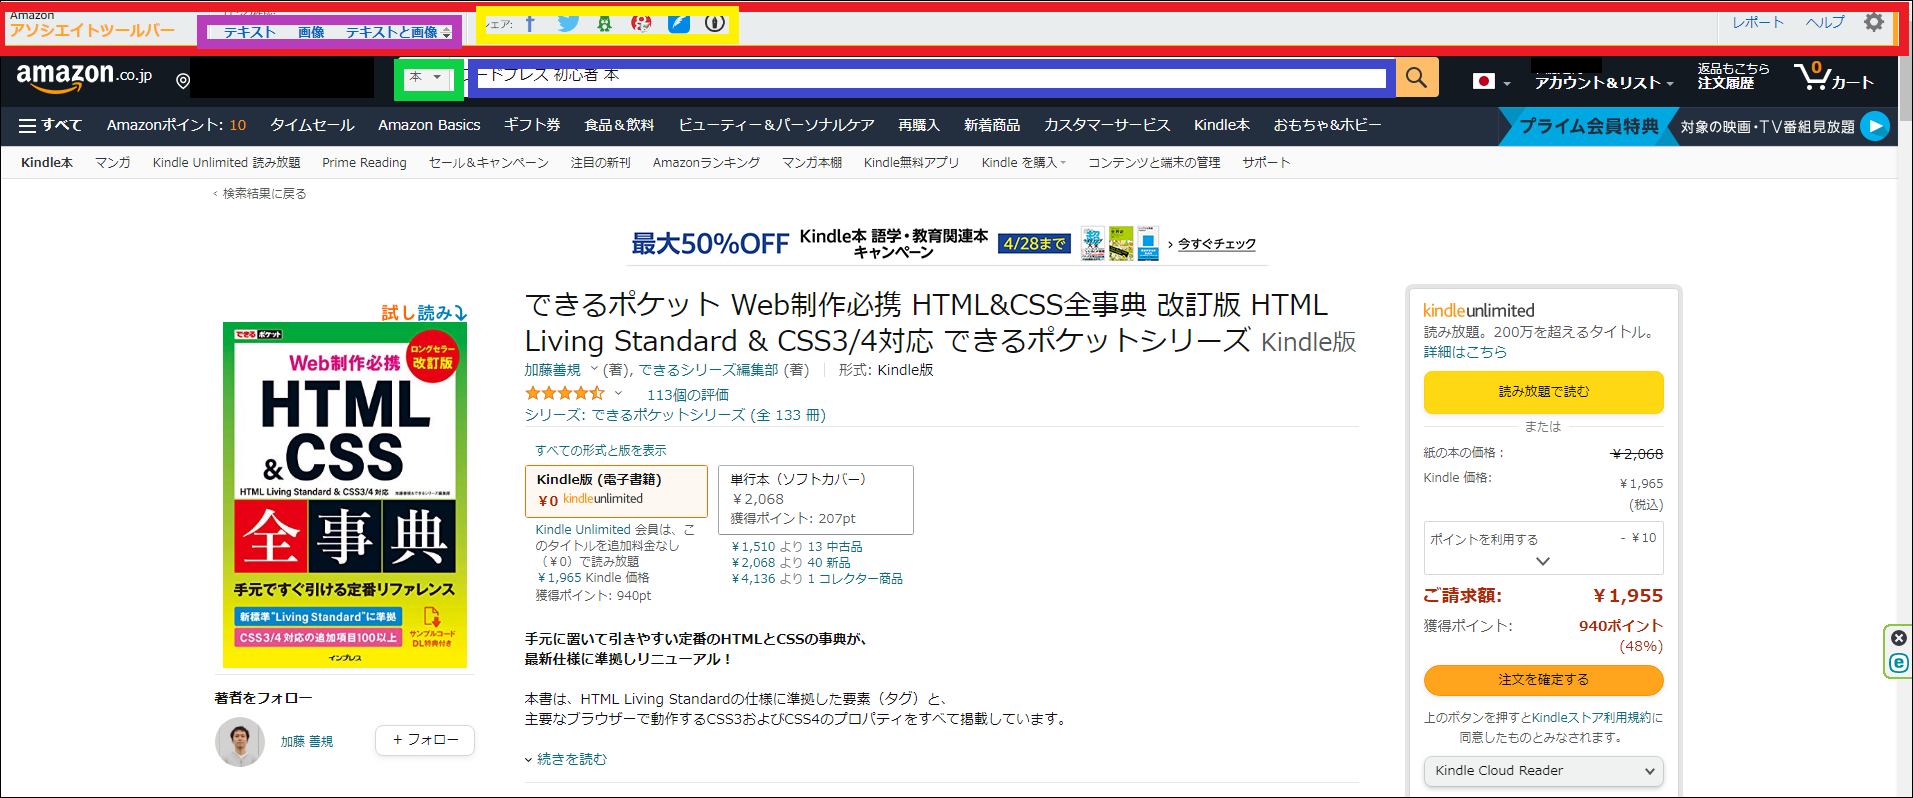Open カスタマーサービス in navigation bar

click(x=1107, y=125)
